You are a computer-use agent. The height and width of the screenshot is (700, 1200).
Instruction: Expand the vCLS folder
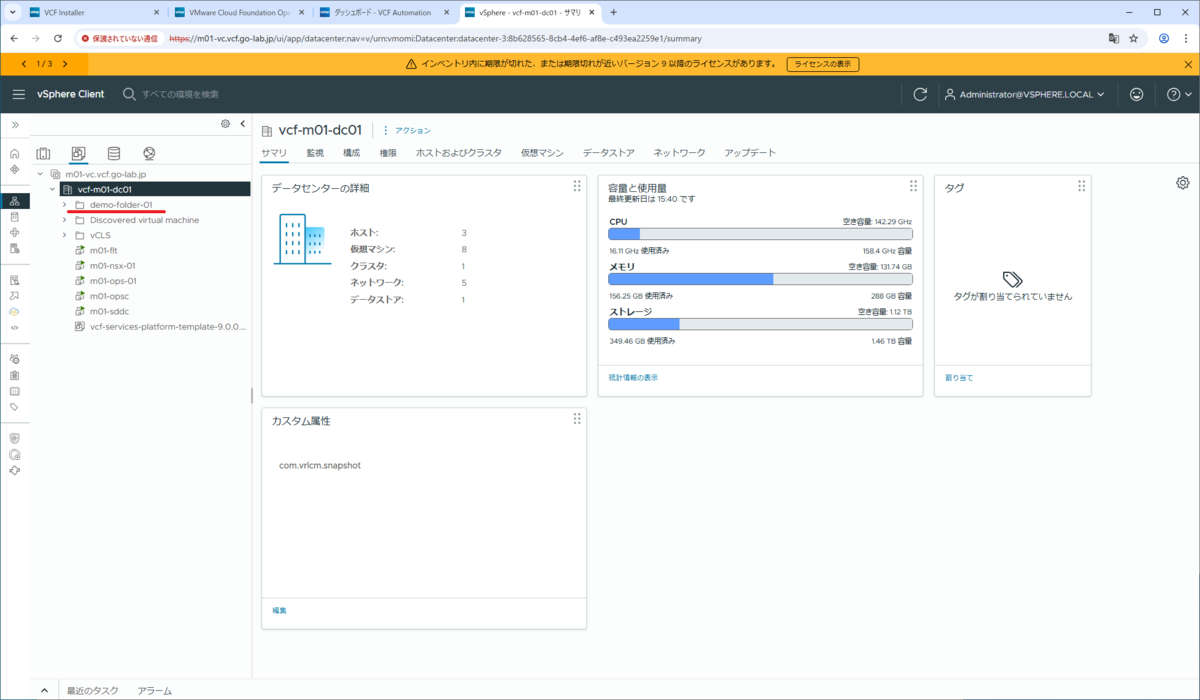tap(64, 235)
